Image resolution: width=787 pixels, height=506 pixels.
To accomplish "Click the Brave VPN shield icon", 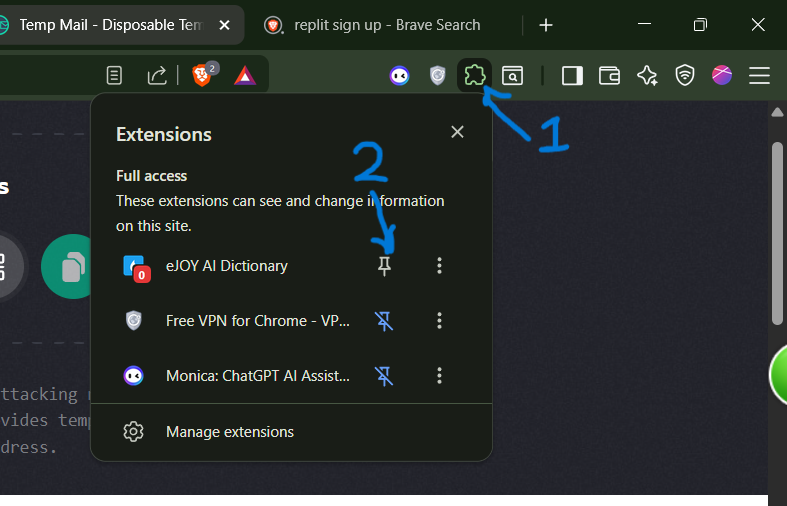I will point(685,76).
